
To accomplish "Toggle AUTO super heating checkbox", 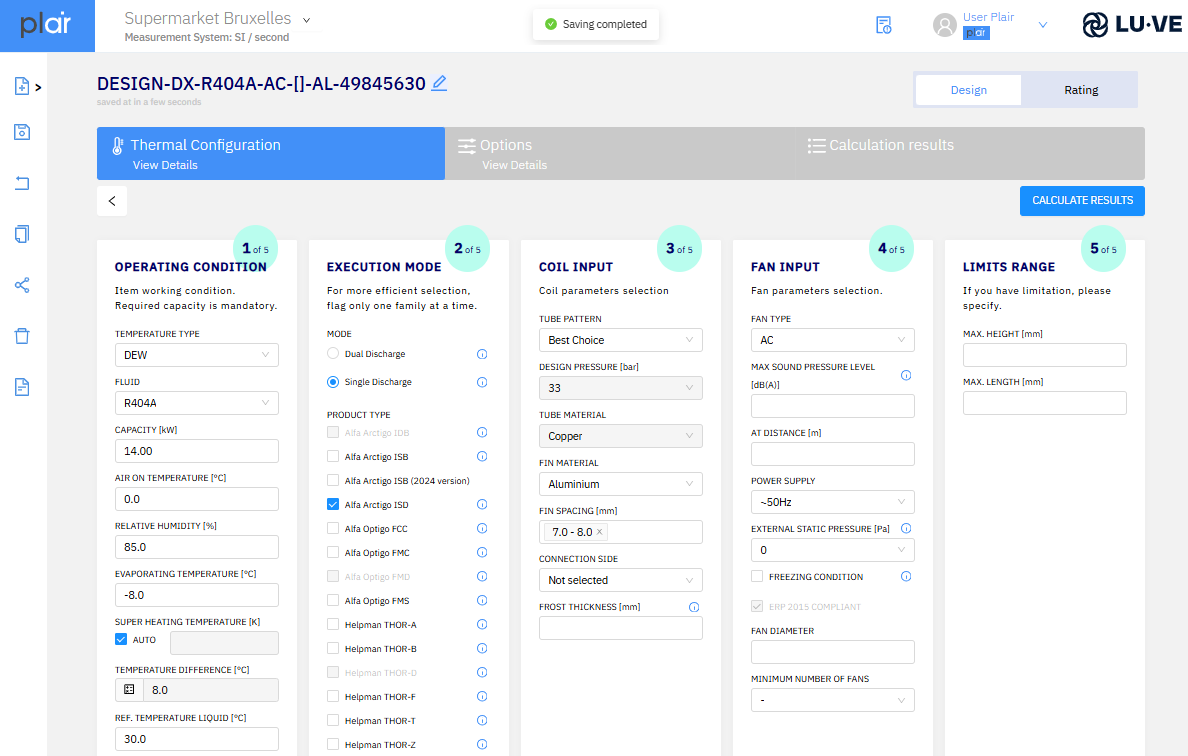I will coord(120,639).
